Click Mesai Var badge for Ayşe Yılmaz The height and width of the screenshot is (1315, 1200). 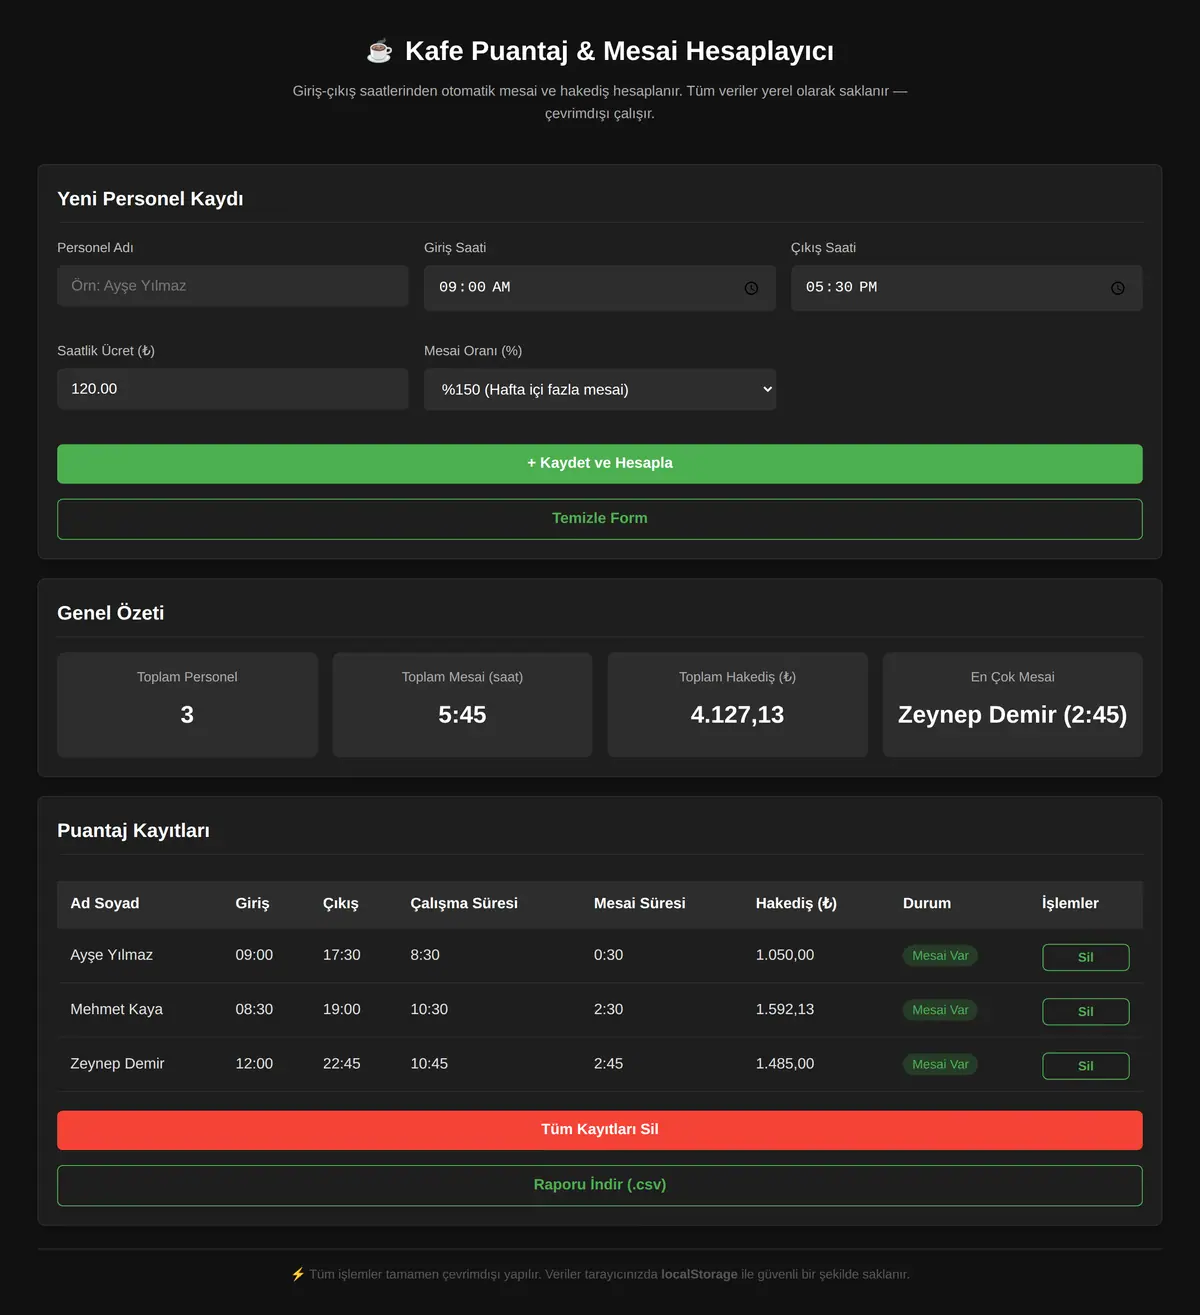[940, 956]
